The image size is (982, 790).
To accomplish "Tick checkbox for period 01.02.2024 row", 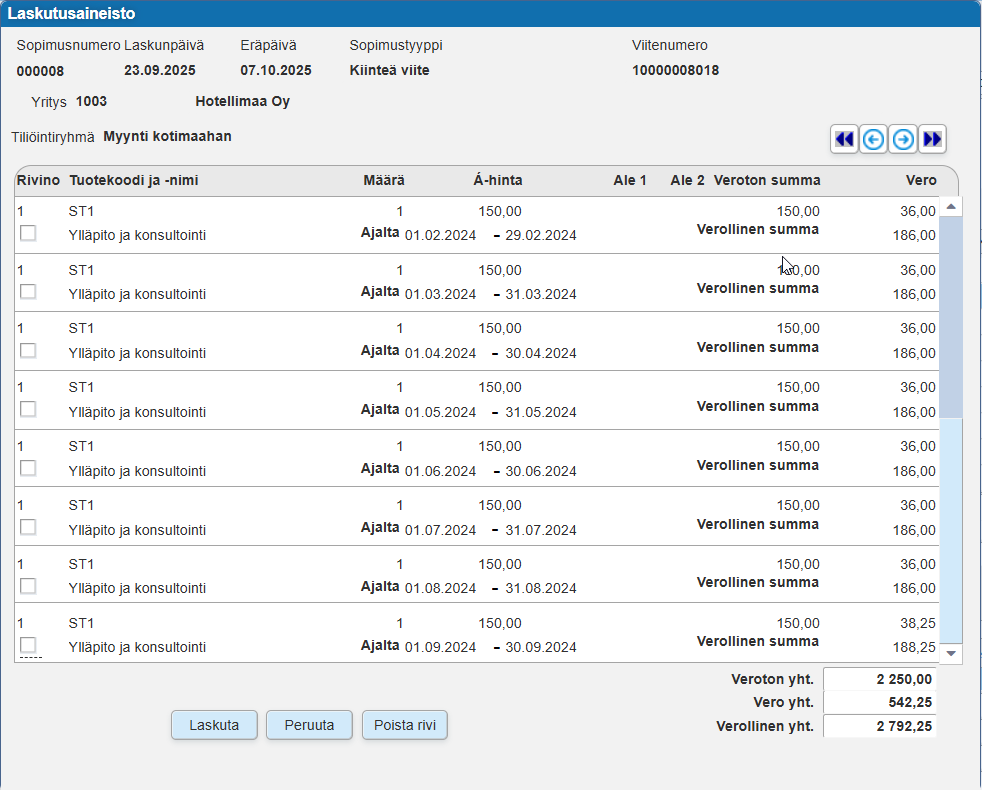I will (28, 233).
